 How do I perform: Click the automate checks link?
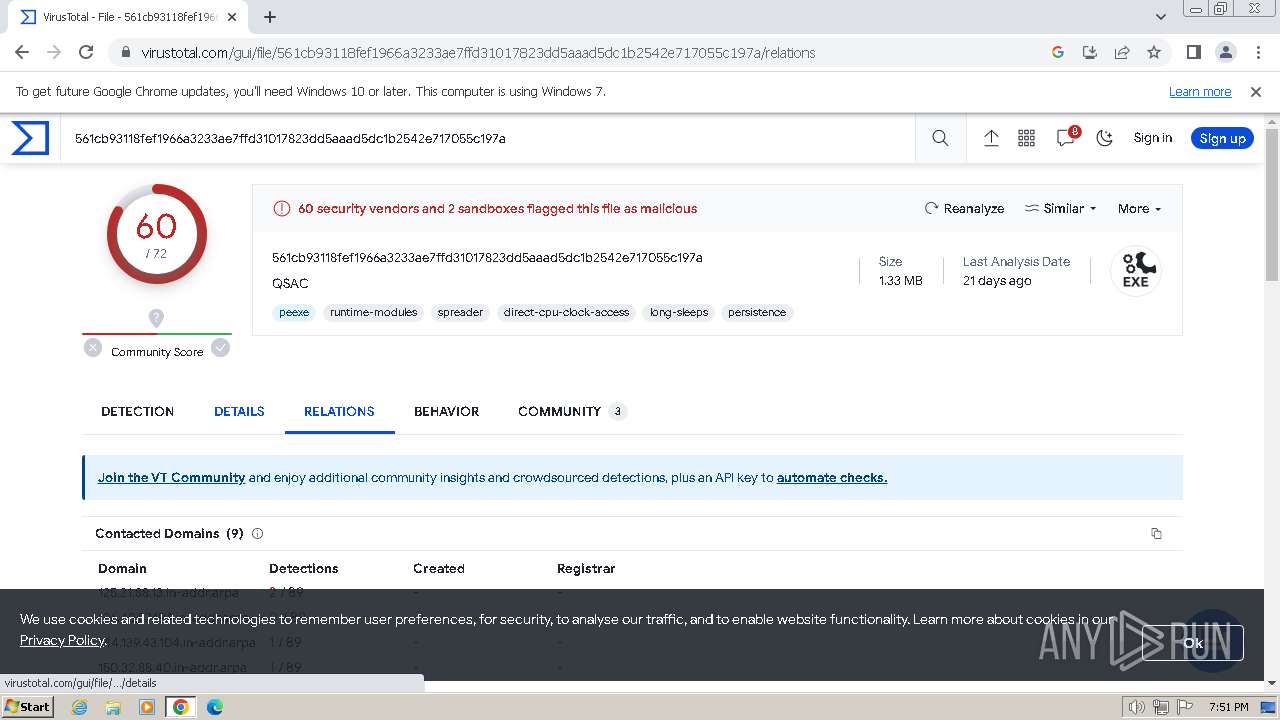(x=832, y=478)
